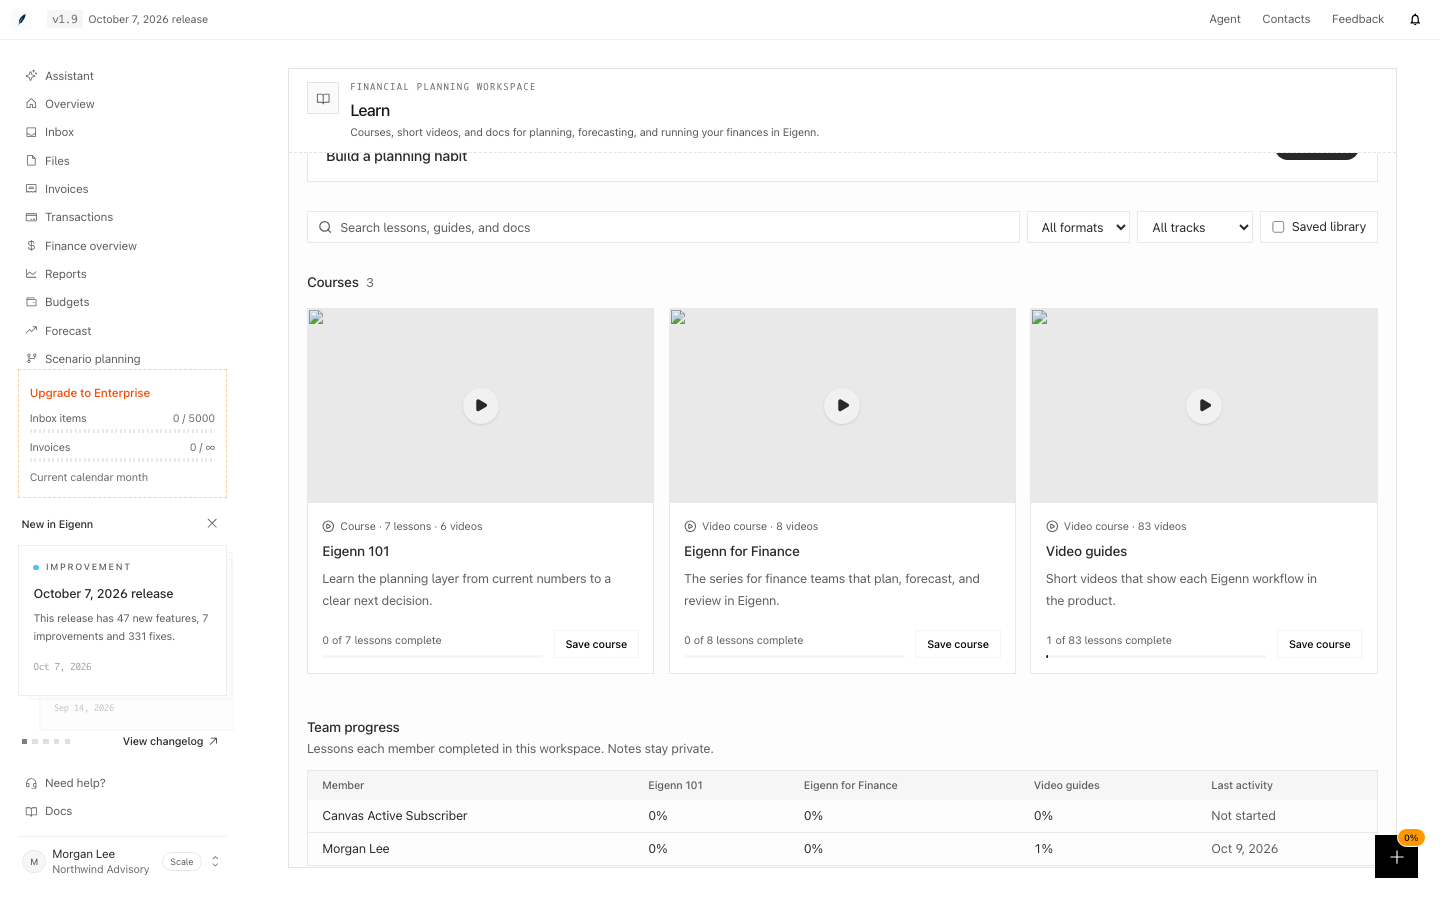Click the Reports chart icon

31,274
